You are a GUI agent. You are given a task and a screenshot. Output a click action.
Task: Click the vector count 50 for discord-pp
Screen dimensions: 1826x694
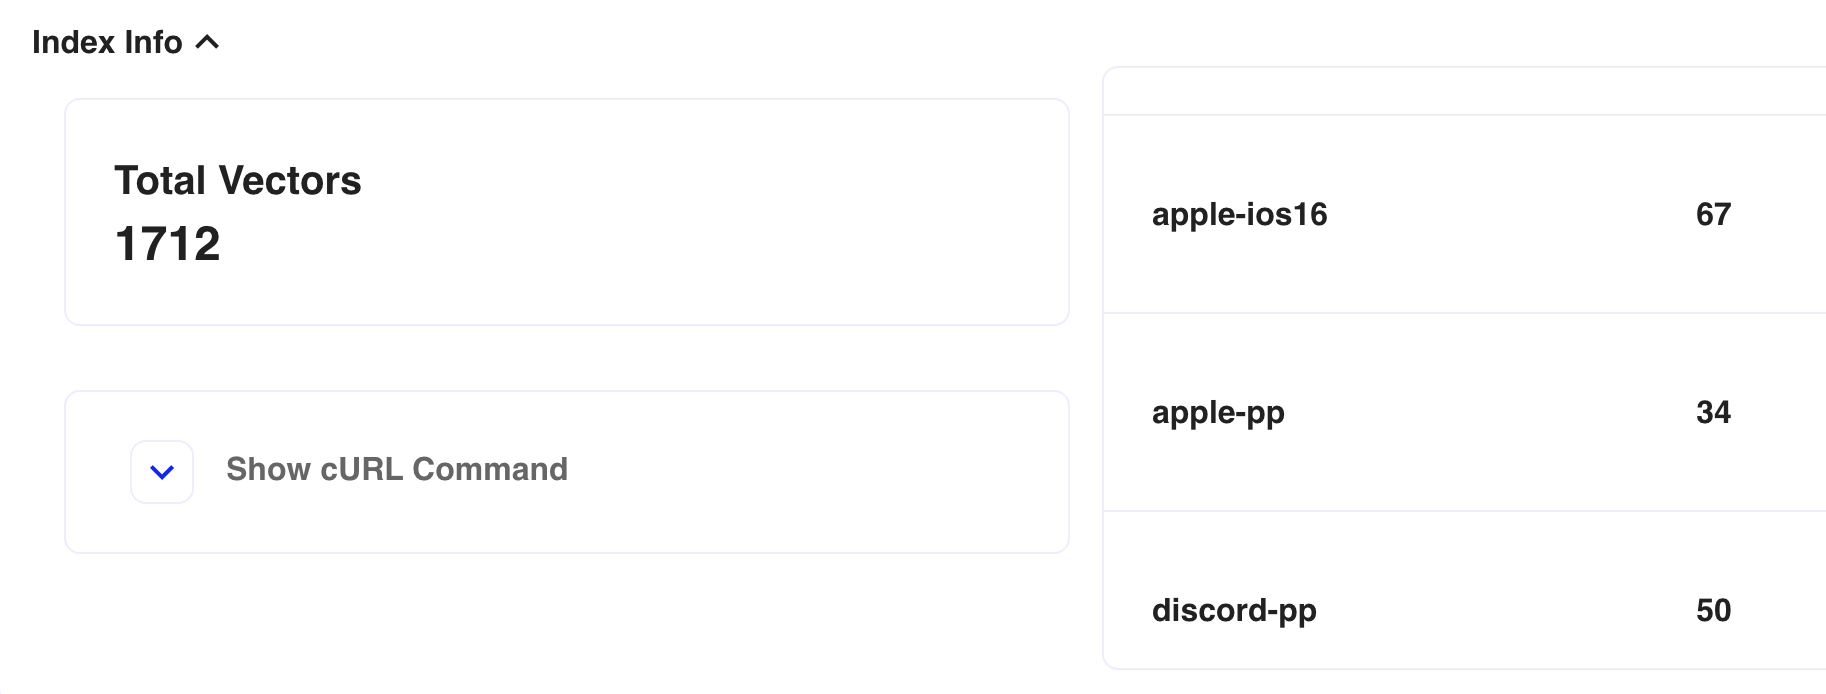[x=1713, y=610]
